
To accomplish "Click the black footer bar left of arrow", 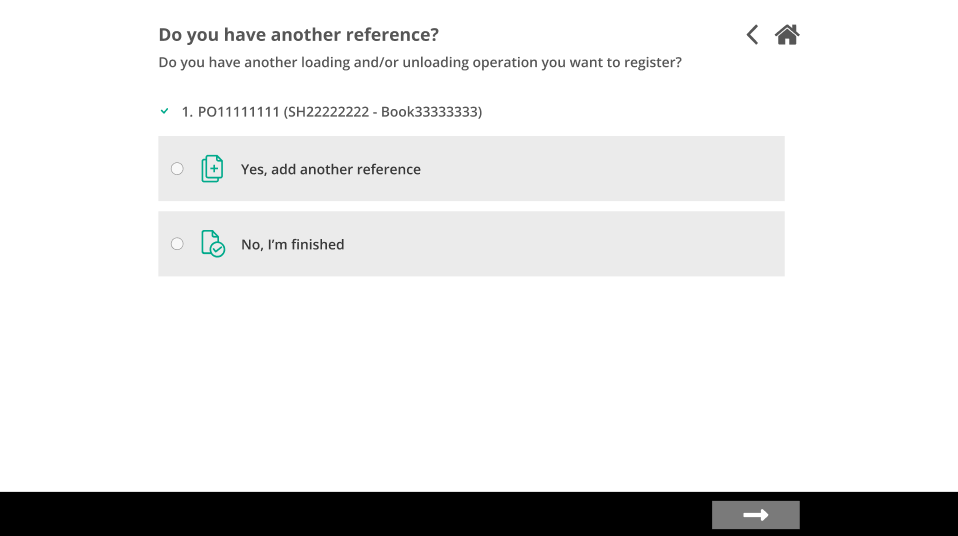I will point(354,514).
